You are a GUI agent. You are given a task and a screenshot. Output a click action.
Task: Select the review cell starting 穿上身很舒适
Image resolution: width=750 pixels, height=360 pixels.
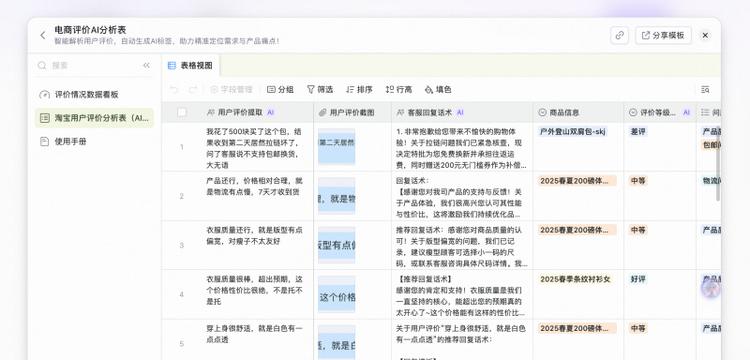257,340
